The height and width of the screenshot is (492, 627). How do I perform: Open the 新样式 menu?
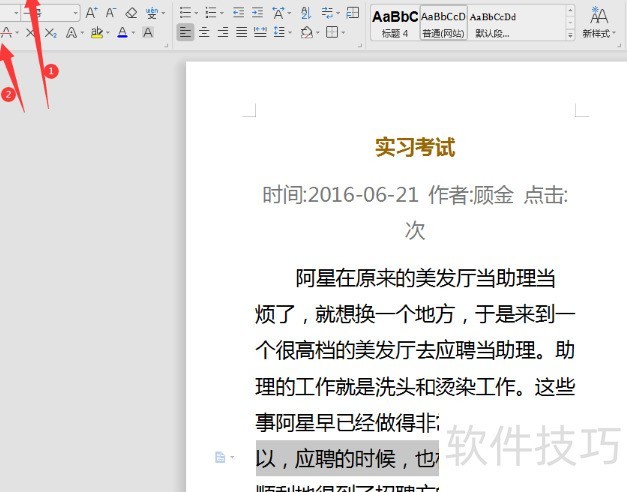tap(599, 22)
